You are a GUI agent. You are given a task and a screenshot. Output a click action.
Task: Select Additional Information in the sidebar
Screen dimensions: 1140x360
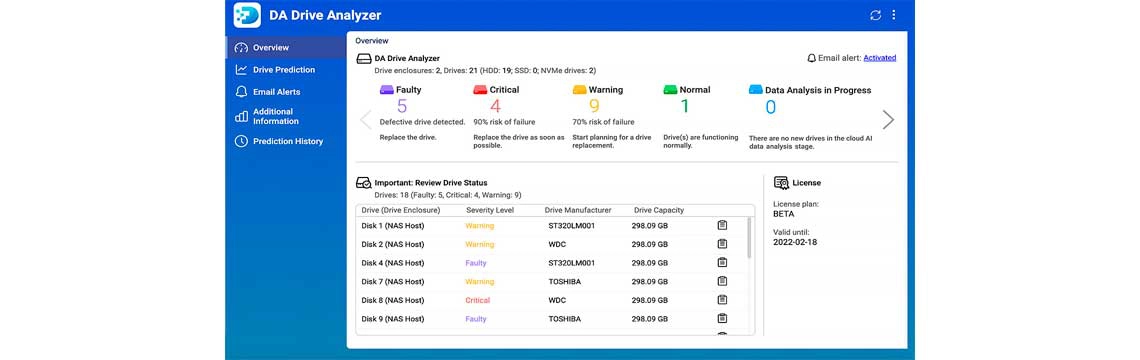pos(276,116)
